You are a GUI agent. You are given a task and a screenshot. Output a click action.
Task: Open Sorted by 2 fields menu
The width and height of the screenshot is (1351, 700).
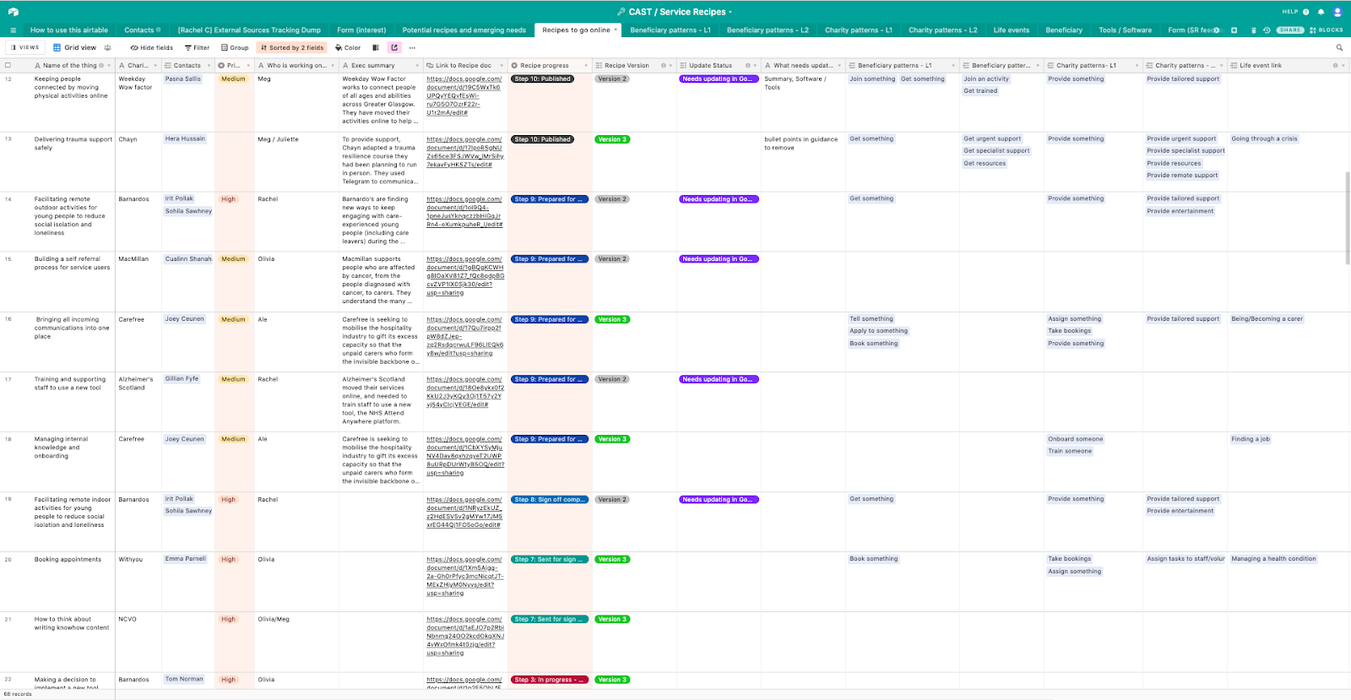coord(292,47)
